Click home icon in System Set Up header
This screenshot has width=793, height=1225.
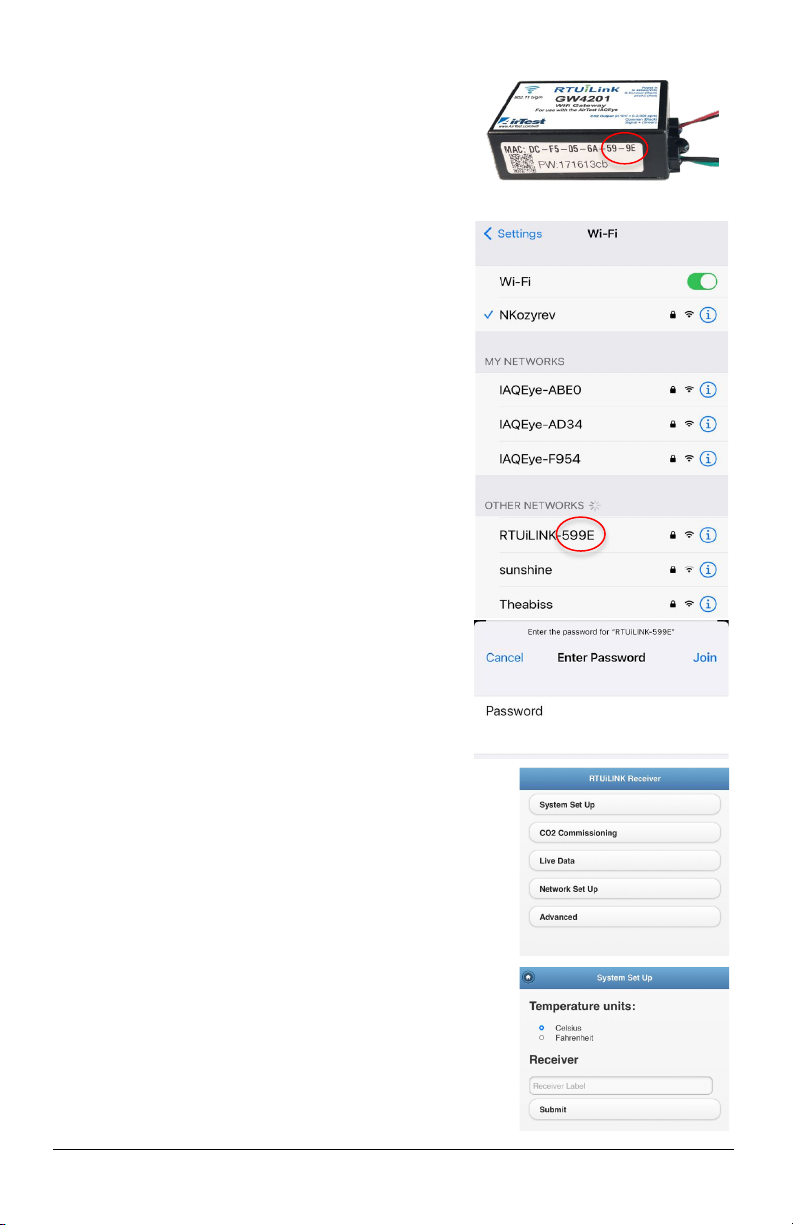[x=529, y=977]
